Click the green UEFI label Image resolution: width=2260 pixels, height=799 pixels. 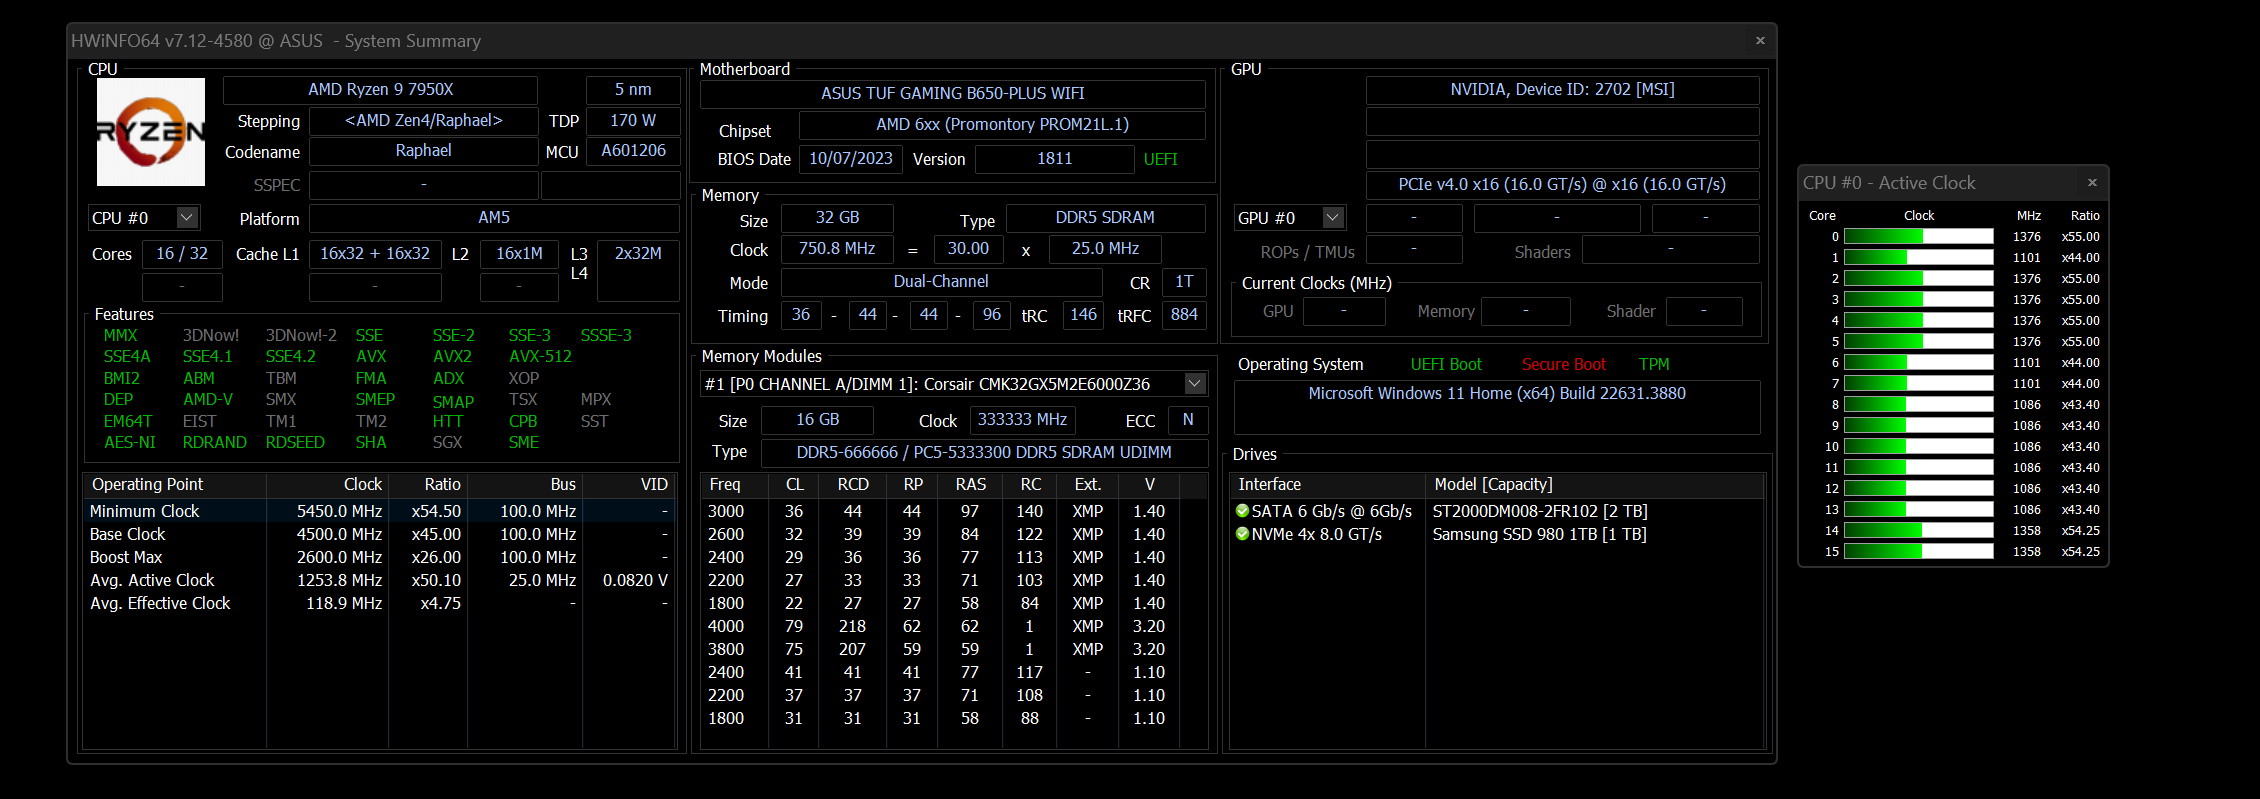coord(1160,160)
